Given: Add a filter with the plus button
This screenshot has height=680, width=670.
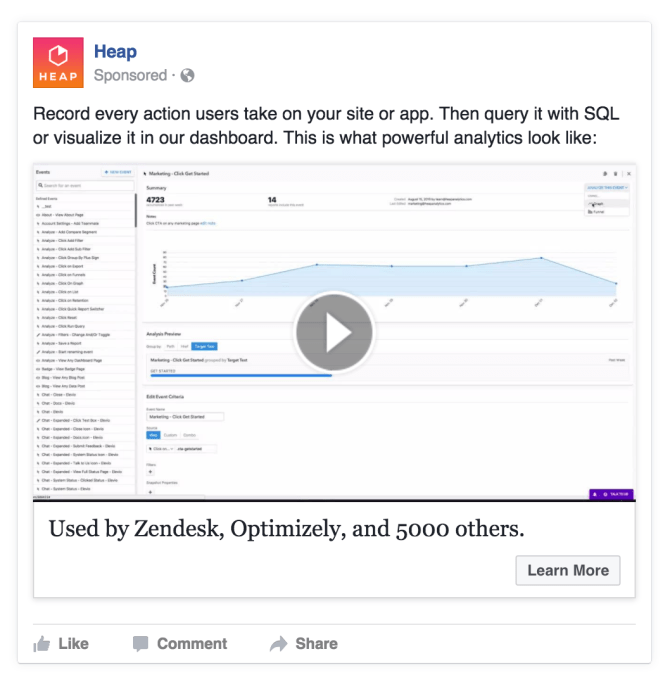Looking at the screenshot, I should click(x=151, y=471).
